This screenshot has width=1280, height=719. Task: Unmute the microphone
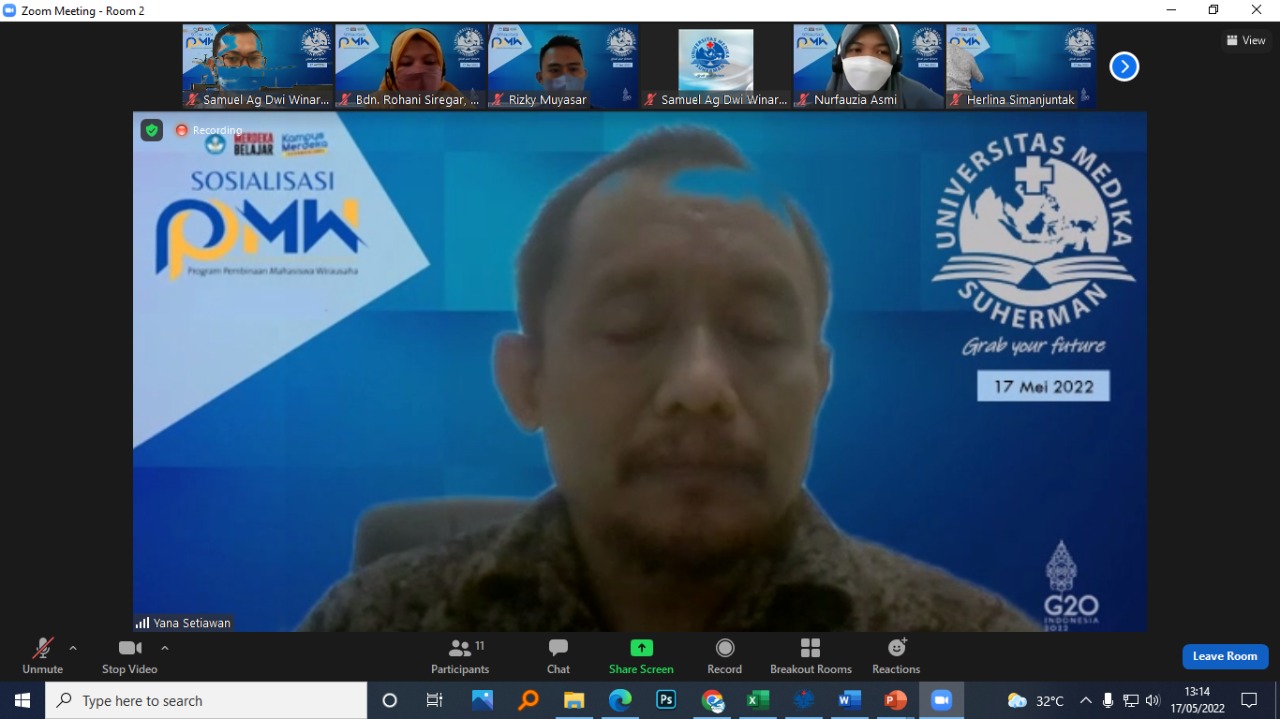42,656
